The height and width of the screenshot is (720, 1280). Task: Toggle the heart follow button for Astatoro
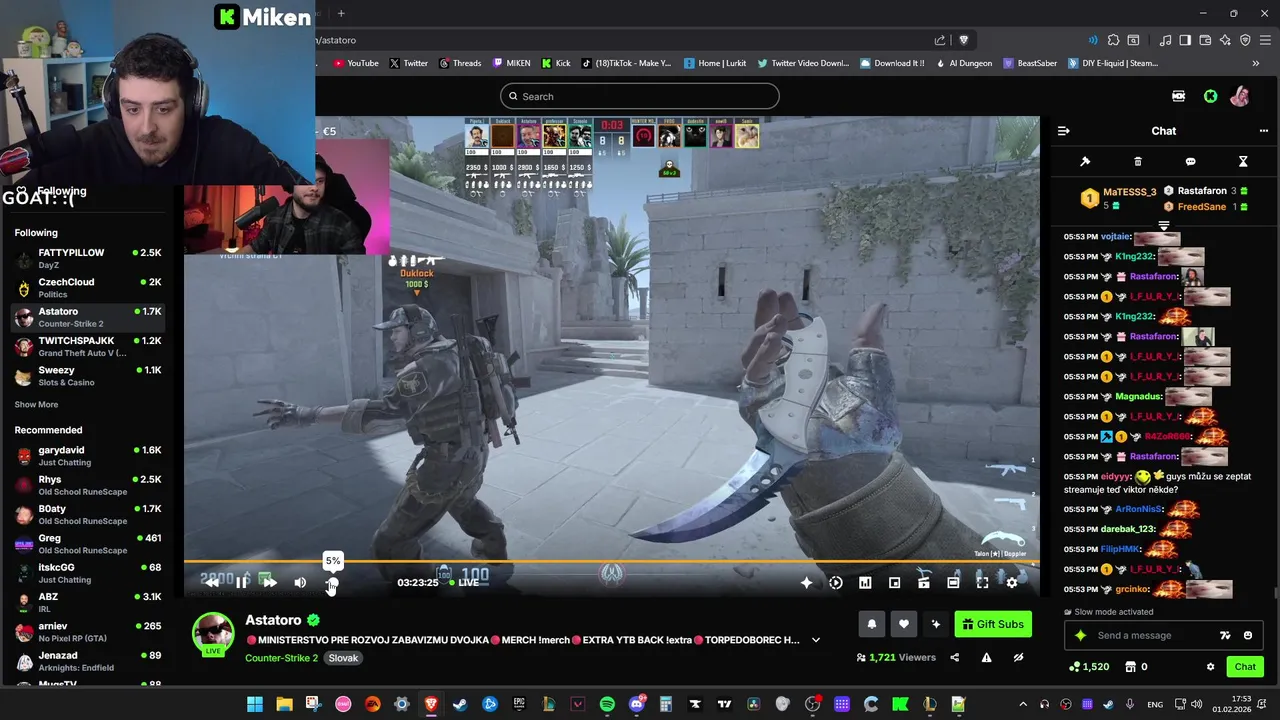903,624
